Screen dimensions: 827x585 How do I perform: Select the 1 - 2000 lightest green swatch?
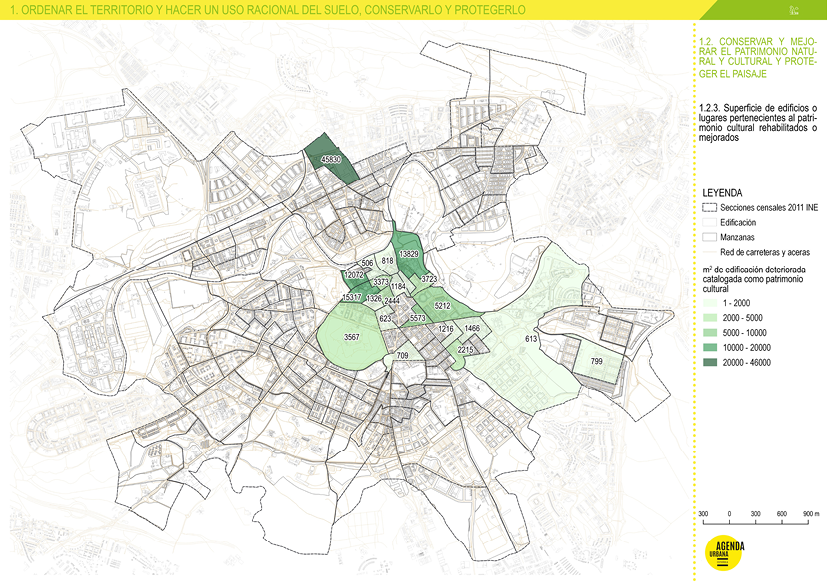pyautogui.click(x=712, y=301)
